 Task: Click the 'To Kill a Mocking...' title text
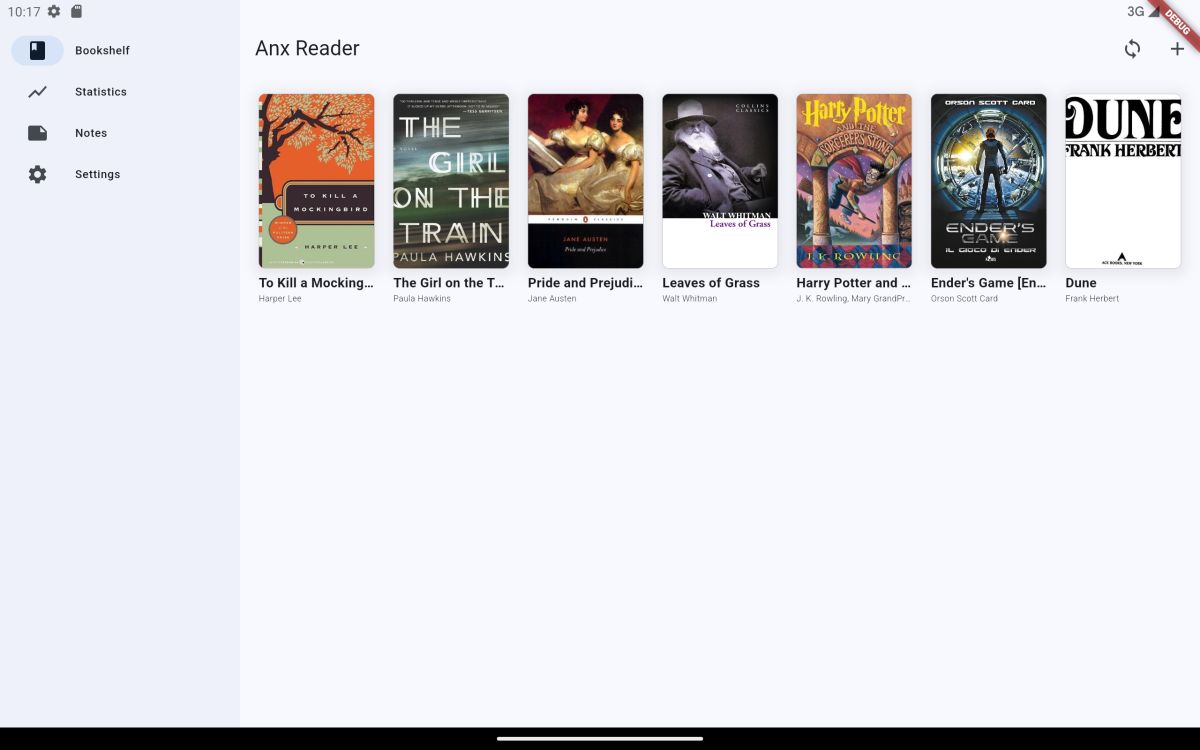tap(316, 283)
